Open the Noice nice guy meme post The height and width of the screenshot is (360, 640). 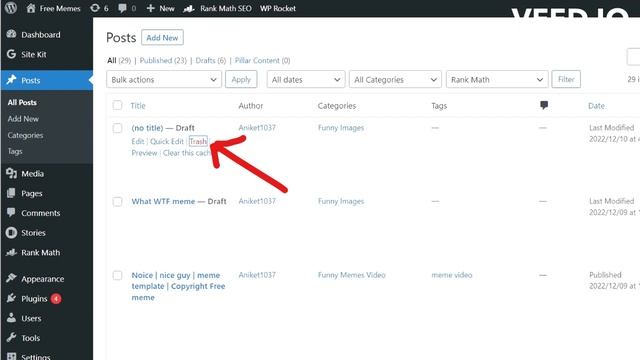tap(178, 286)
